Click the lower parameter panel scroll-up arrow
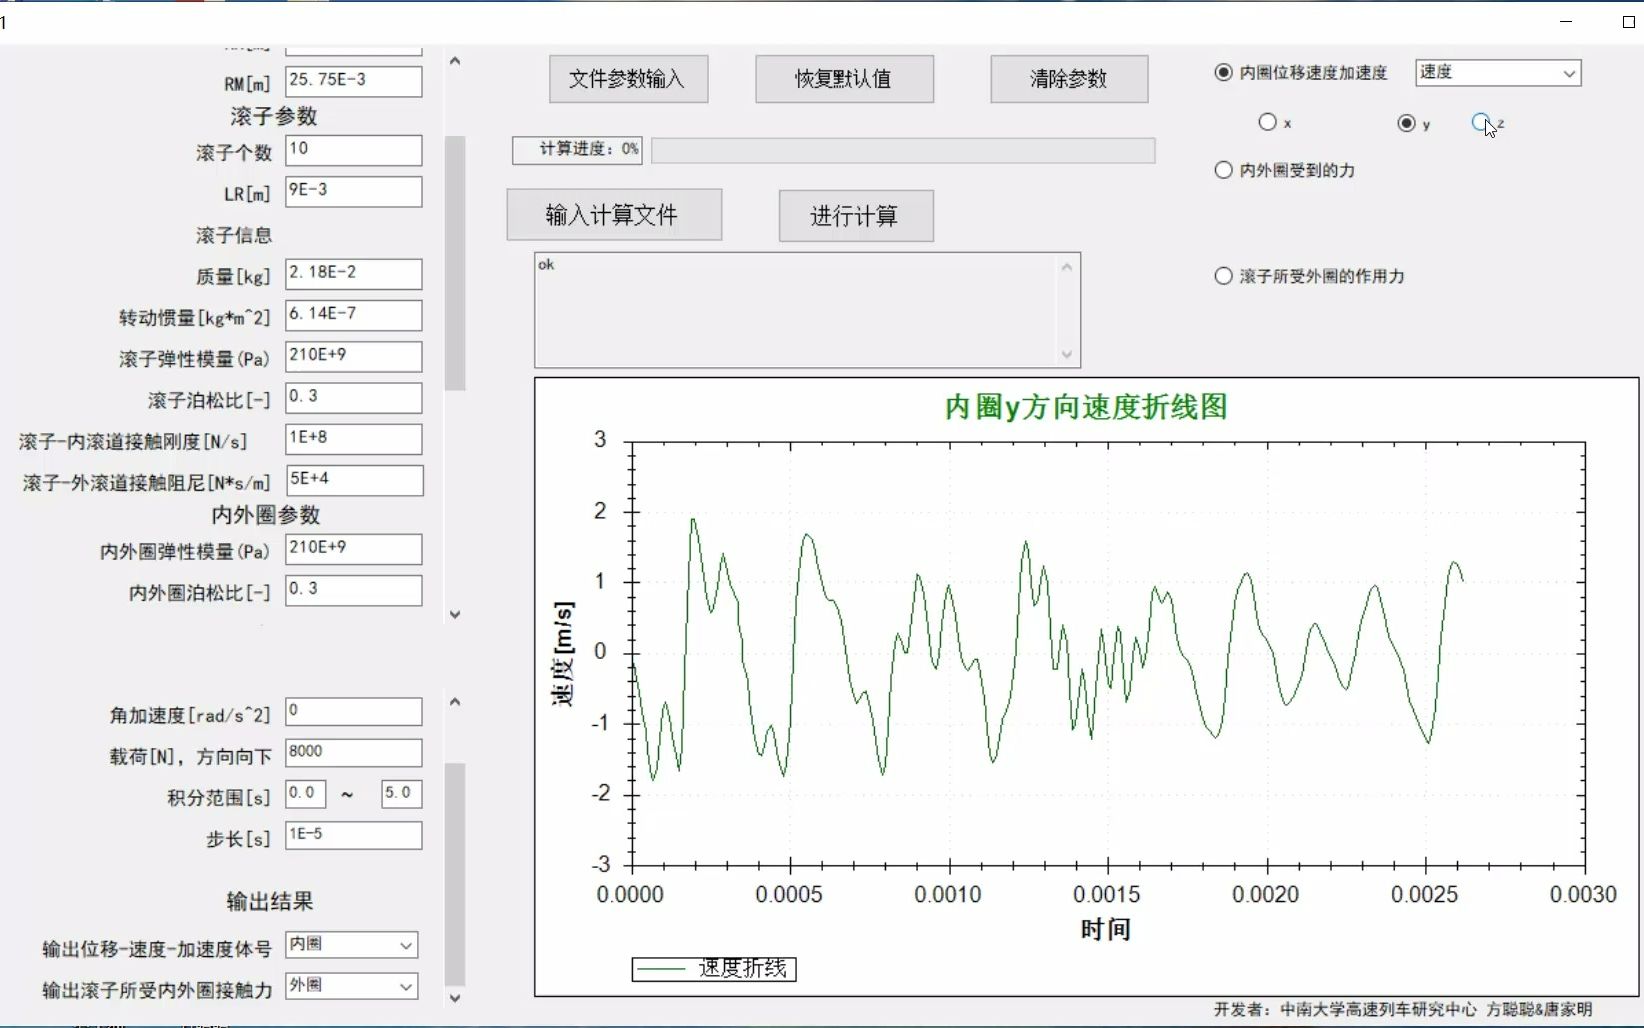 pos(455,702)
